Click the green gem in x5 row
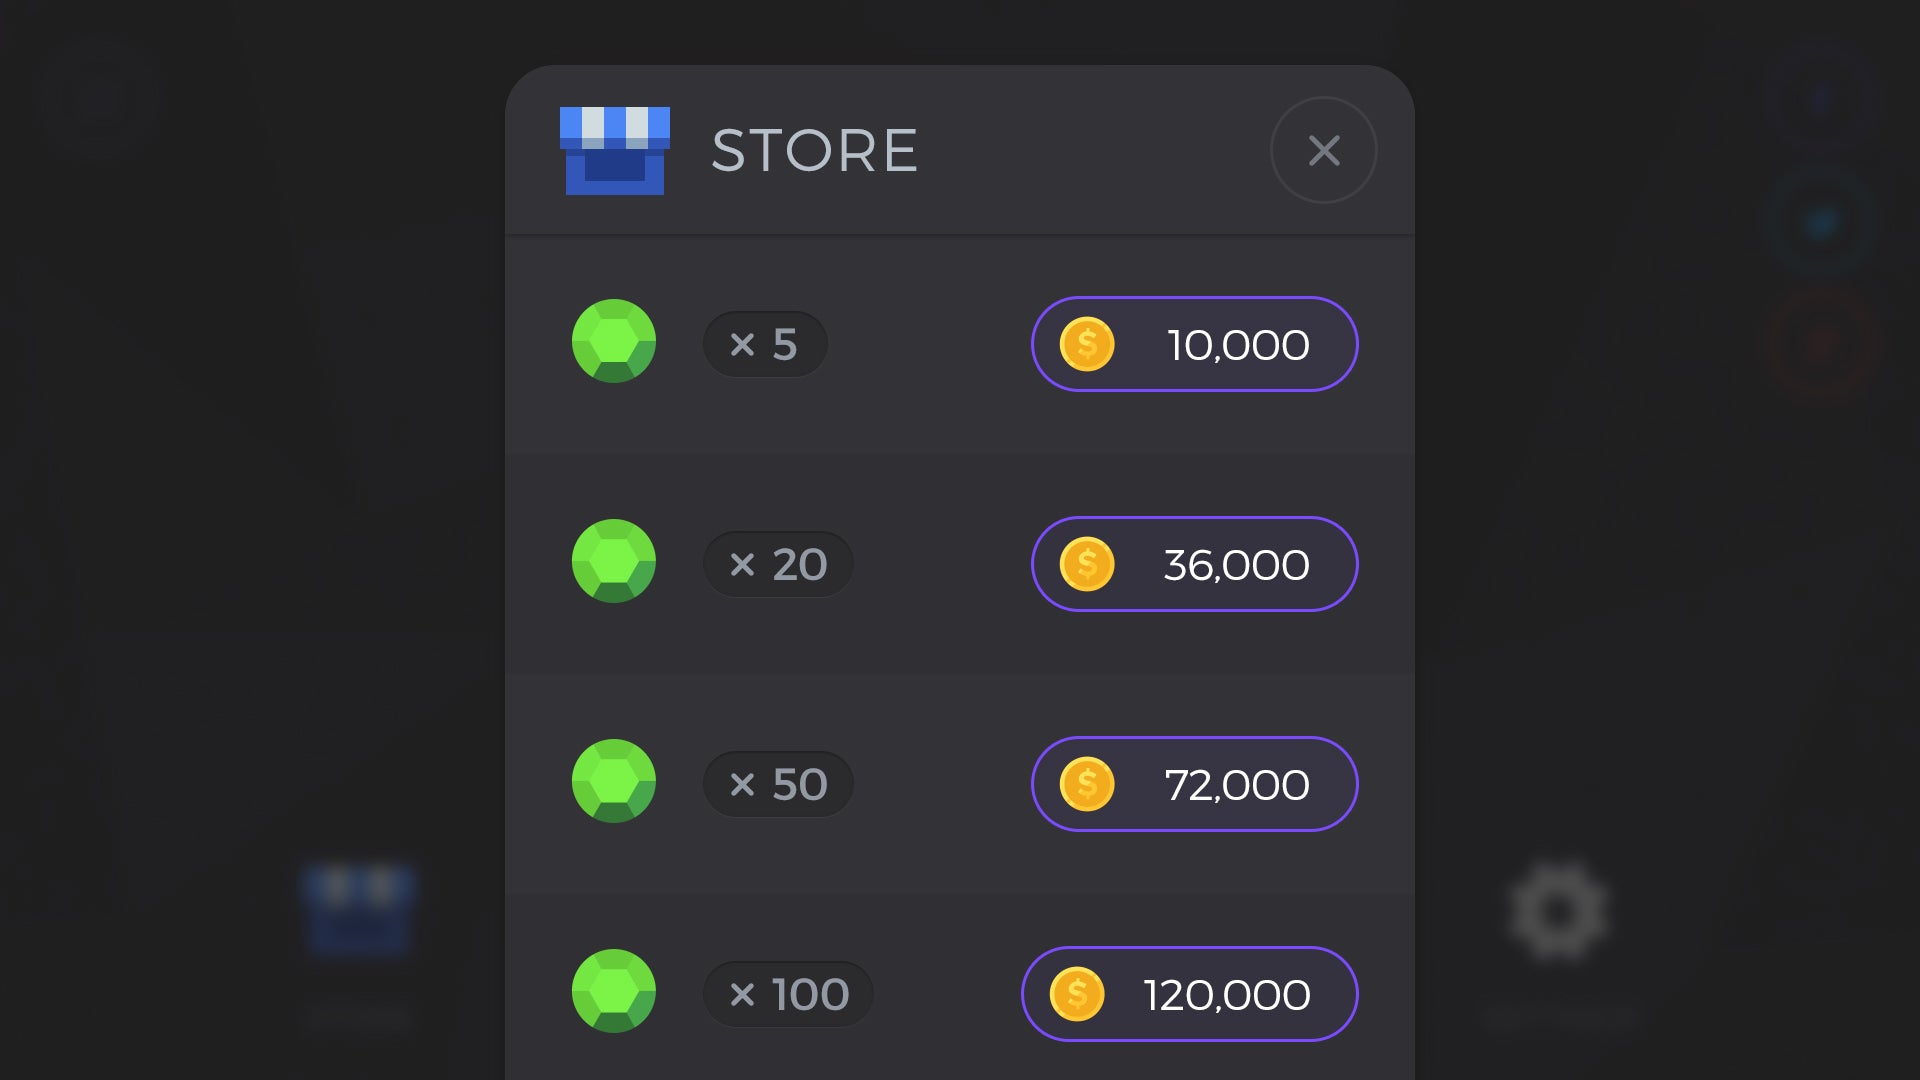This screenshot has width=1920, height=1080. 613,341
